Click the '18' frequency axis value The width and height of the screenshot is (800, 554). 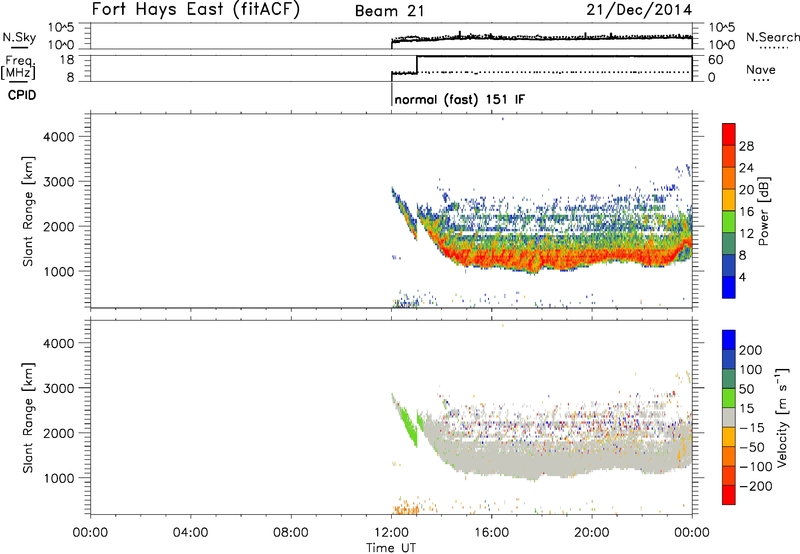click(67, 59)
